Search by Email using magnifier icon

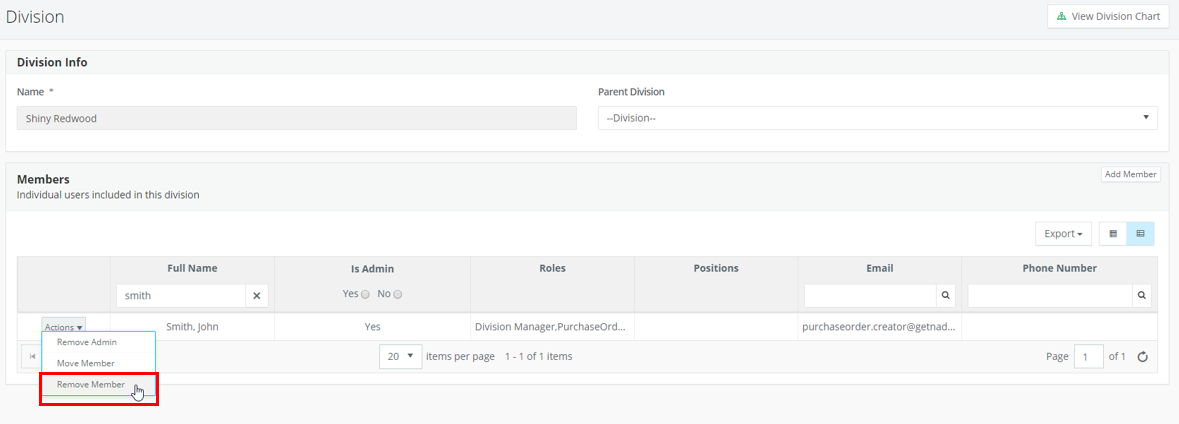[945, 296]
